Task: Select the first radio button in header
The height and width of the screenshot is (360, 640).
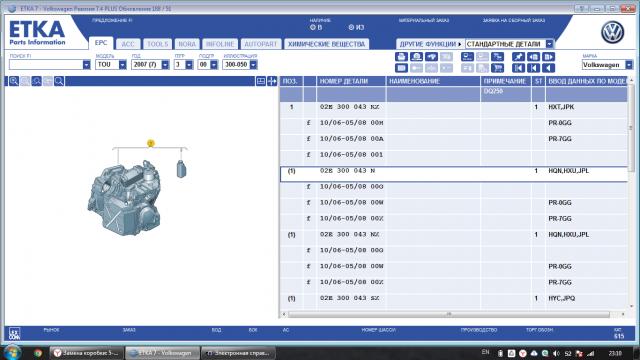Action: coord(313,27)
